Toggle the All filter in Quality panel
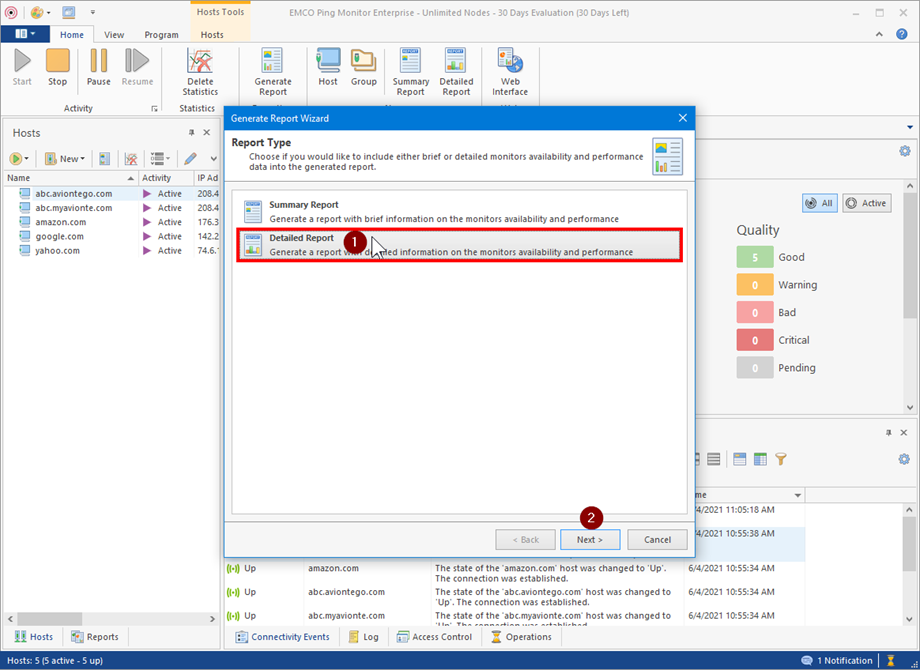This screenshot has width=920, height=670. click(x=820, y=203)
